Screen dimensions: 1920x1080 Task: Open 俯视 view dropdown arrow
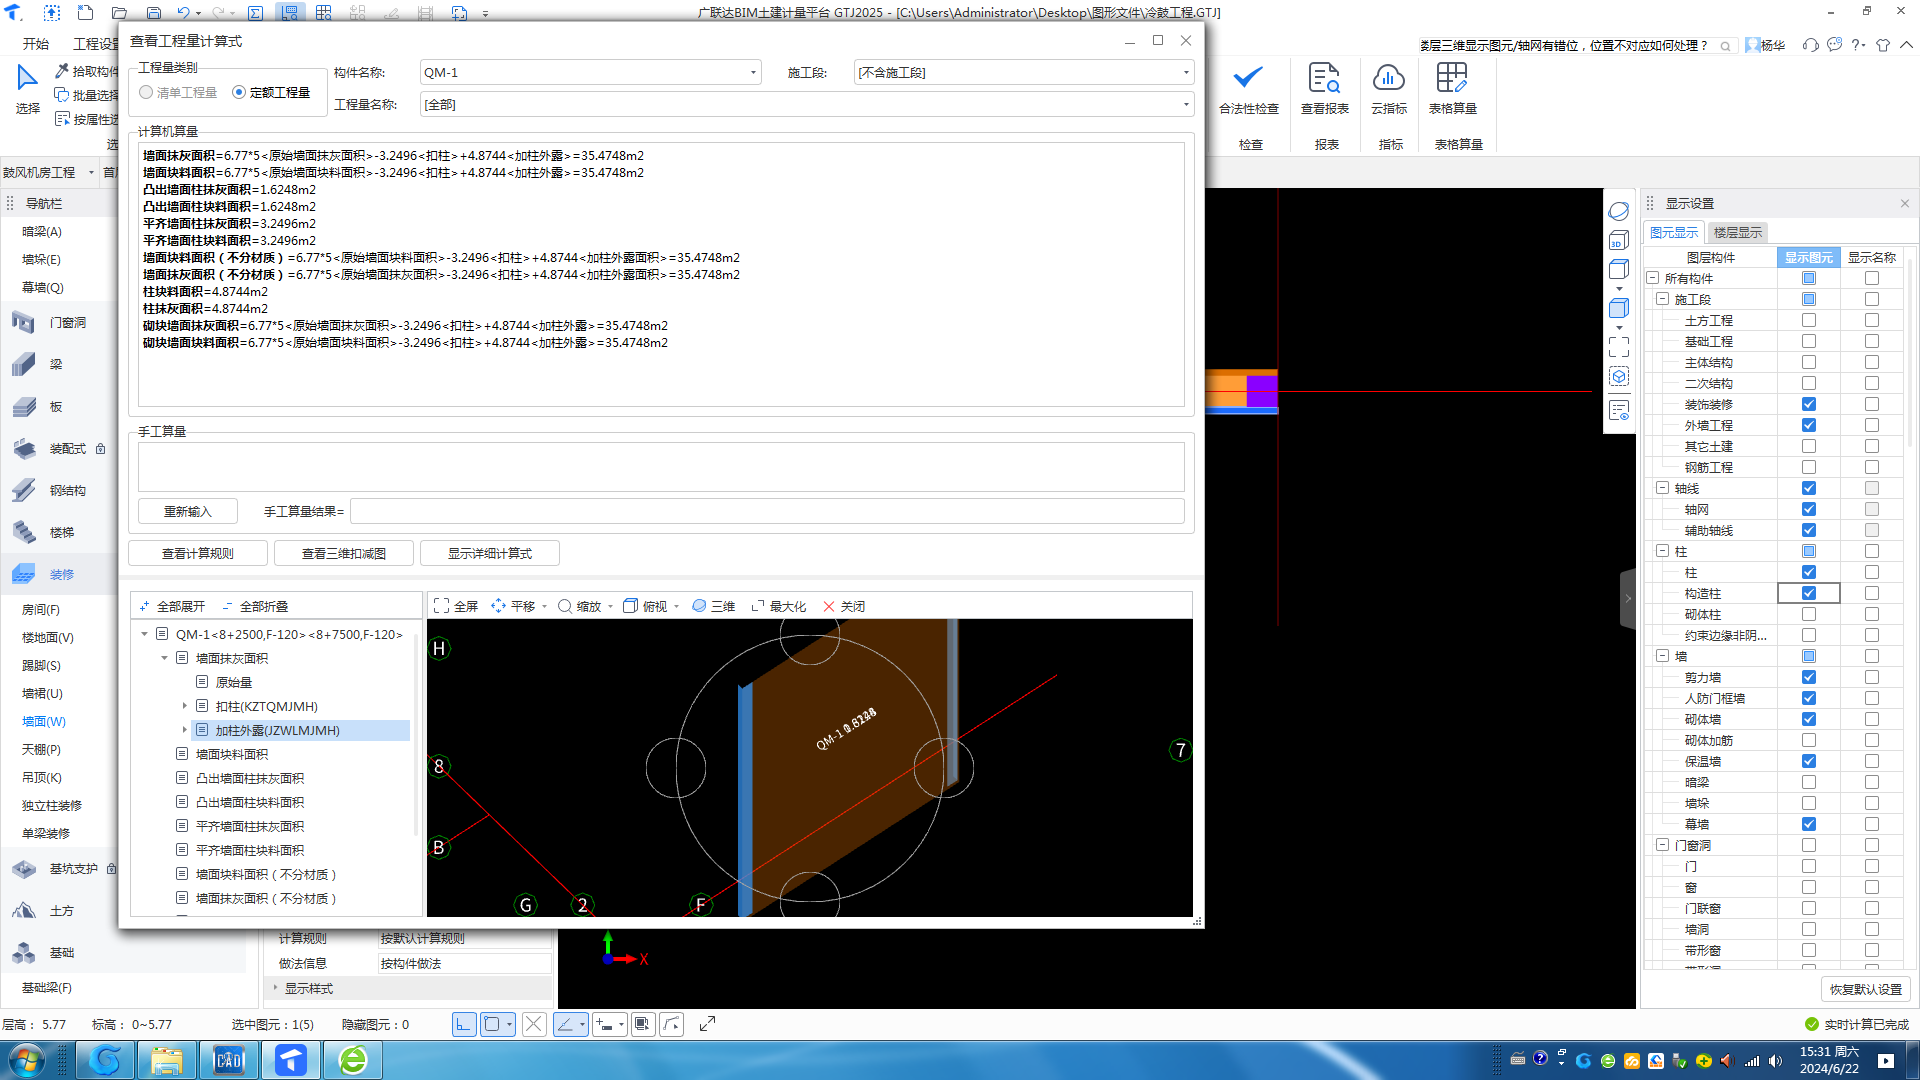pos(677,606)
